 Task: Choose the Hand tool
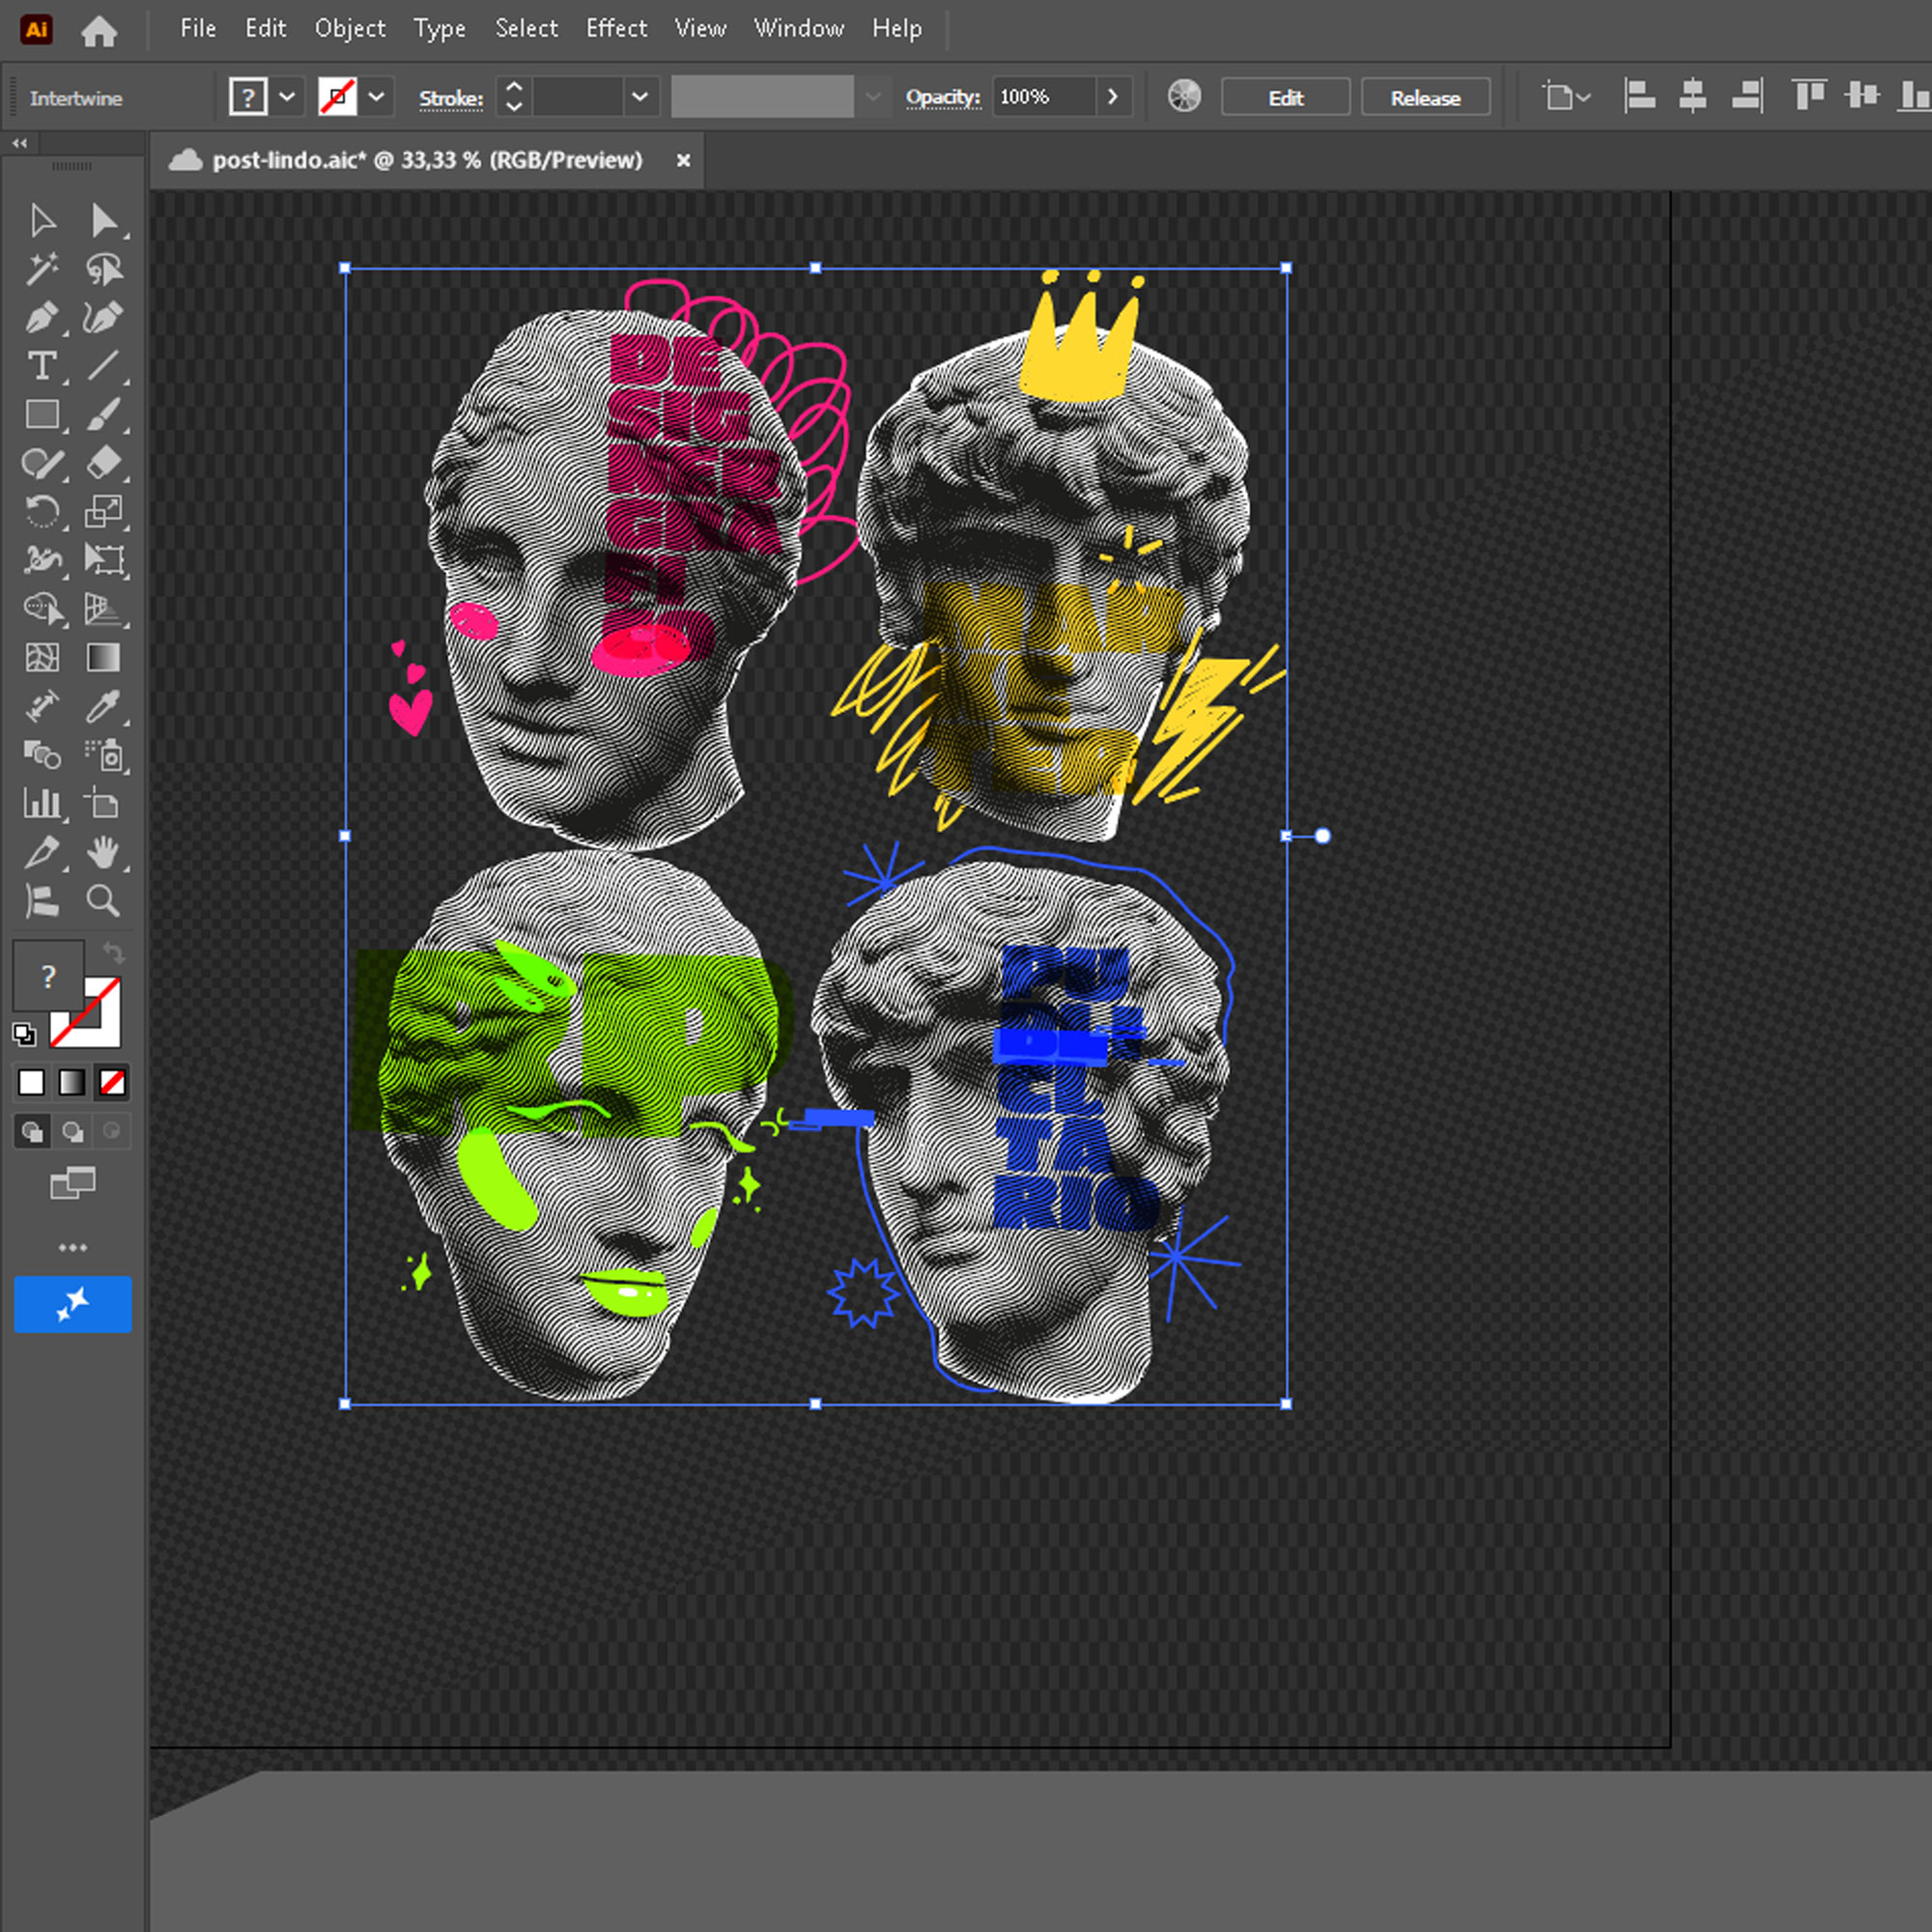click(104, 852)
